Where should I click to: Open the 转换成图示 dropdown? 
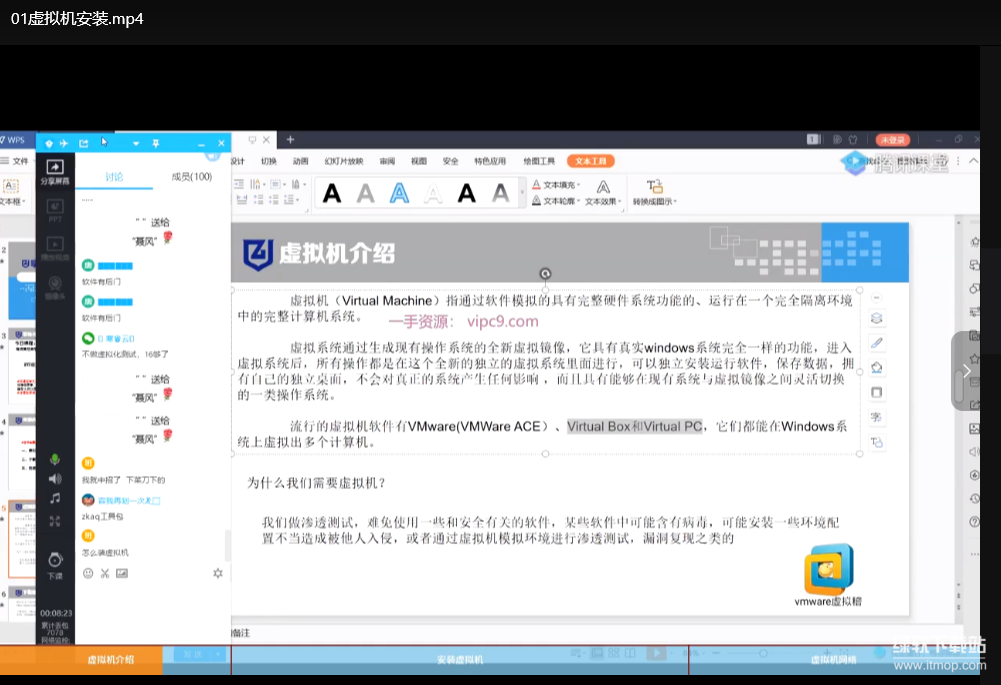(654, 193)
